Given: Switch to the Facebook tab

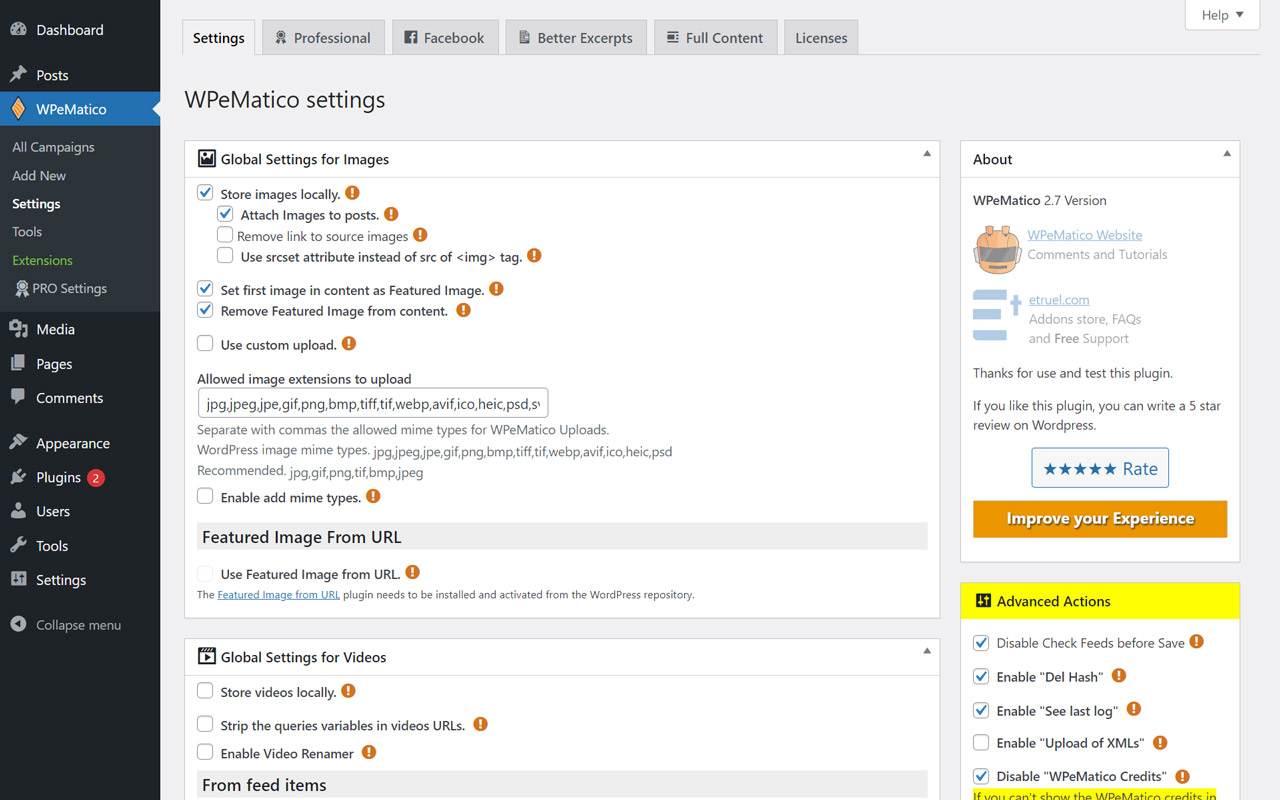Looking at the screenshot, I should click(444, 37).
